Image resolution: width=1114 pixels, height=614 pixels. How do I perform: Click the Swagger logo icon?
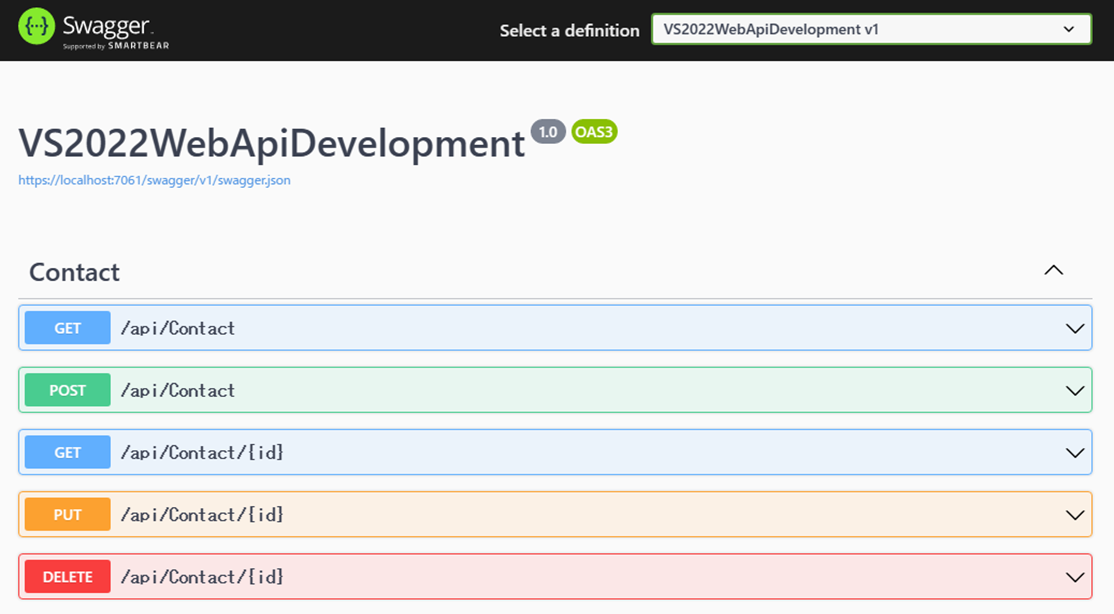pyautogui.click(x=35, y=25)
